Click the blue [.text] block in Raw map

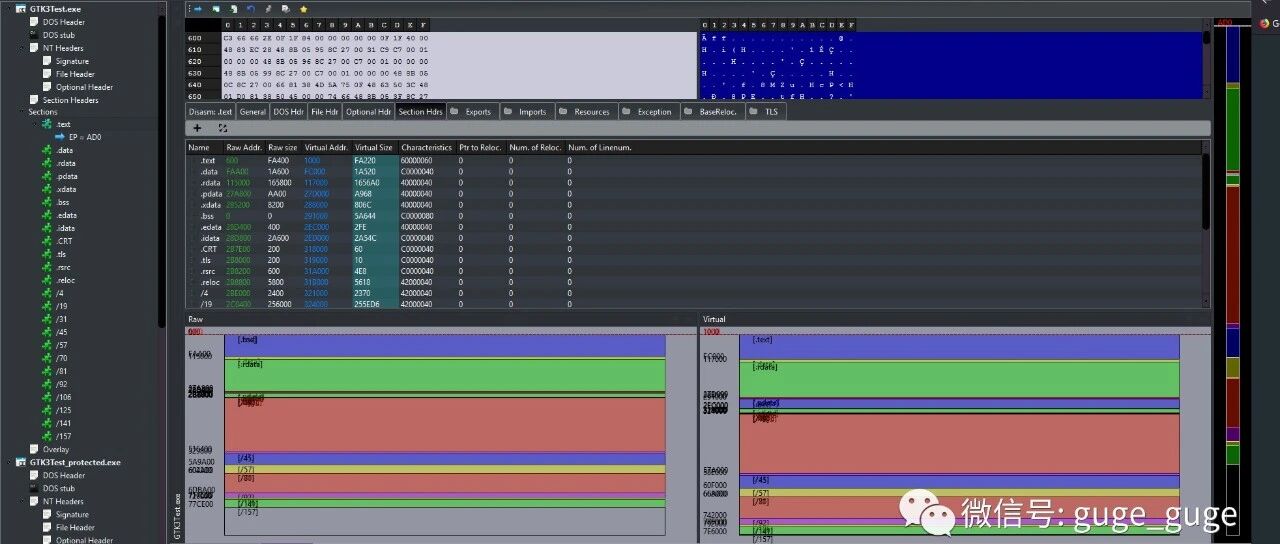pyautogui.click(x=445, y=345)
